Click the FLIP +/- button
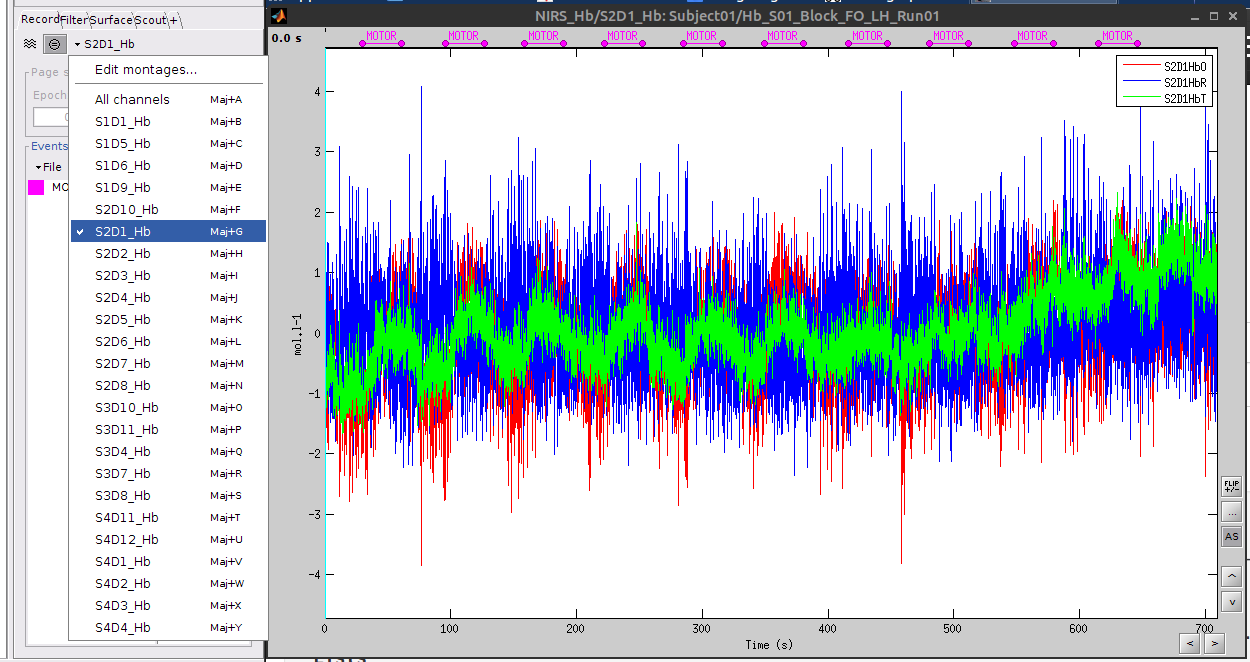This screenshot has height=662, width=1250. point(1232,487)
